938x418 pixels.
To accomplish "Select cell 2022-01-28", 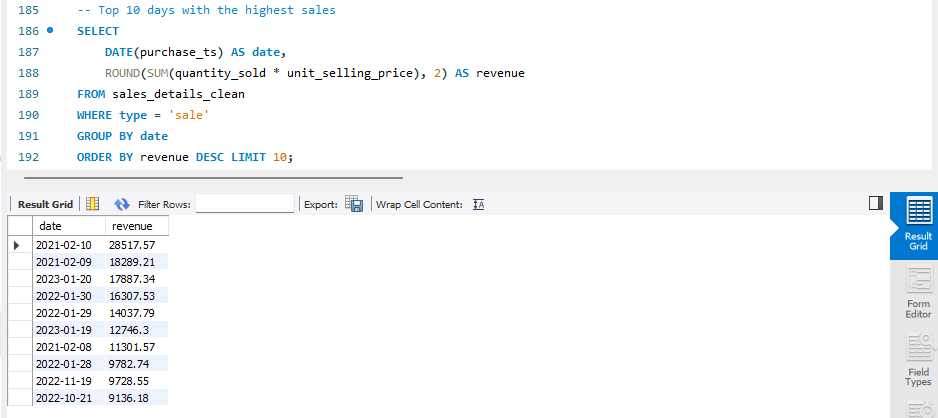I will pos(69,364).
